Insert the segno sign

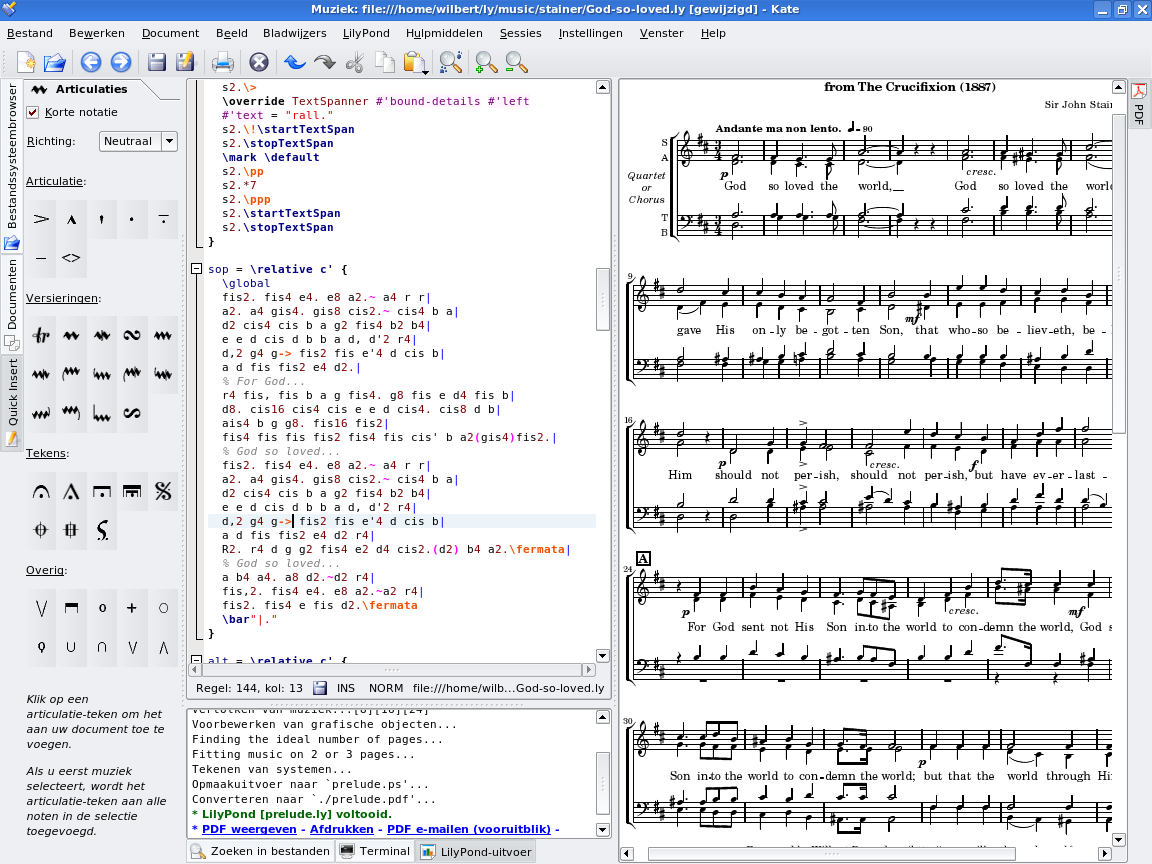pyautogui.click(x=163, y=491)
